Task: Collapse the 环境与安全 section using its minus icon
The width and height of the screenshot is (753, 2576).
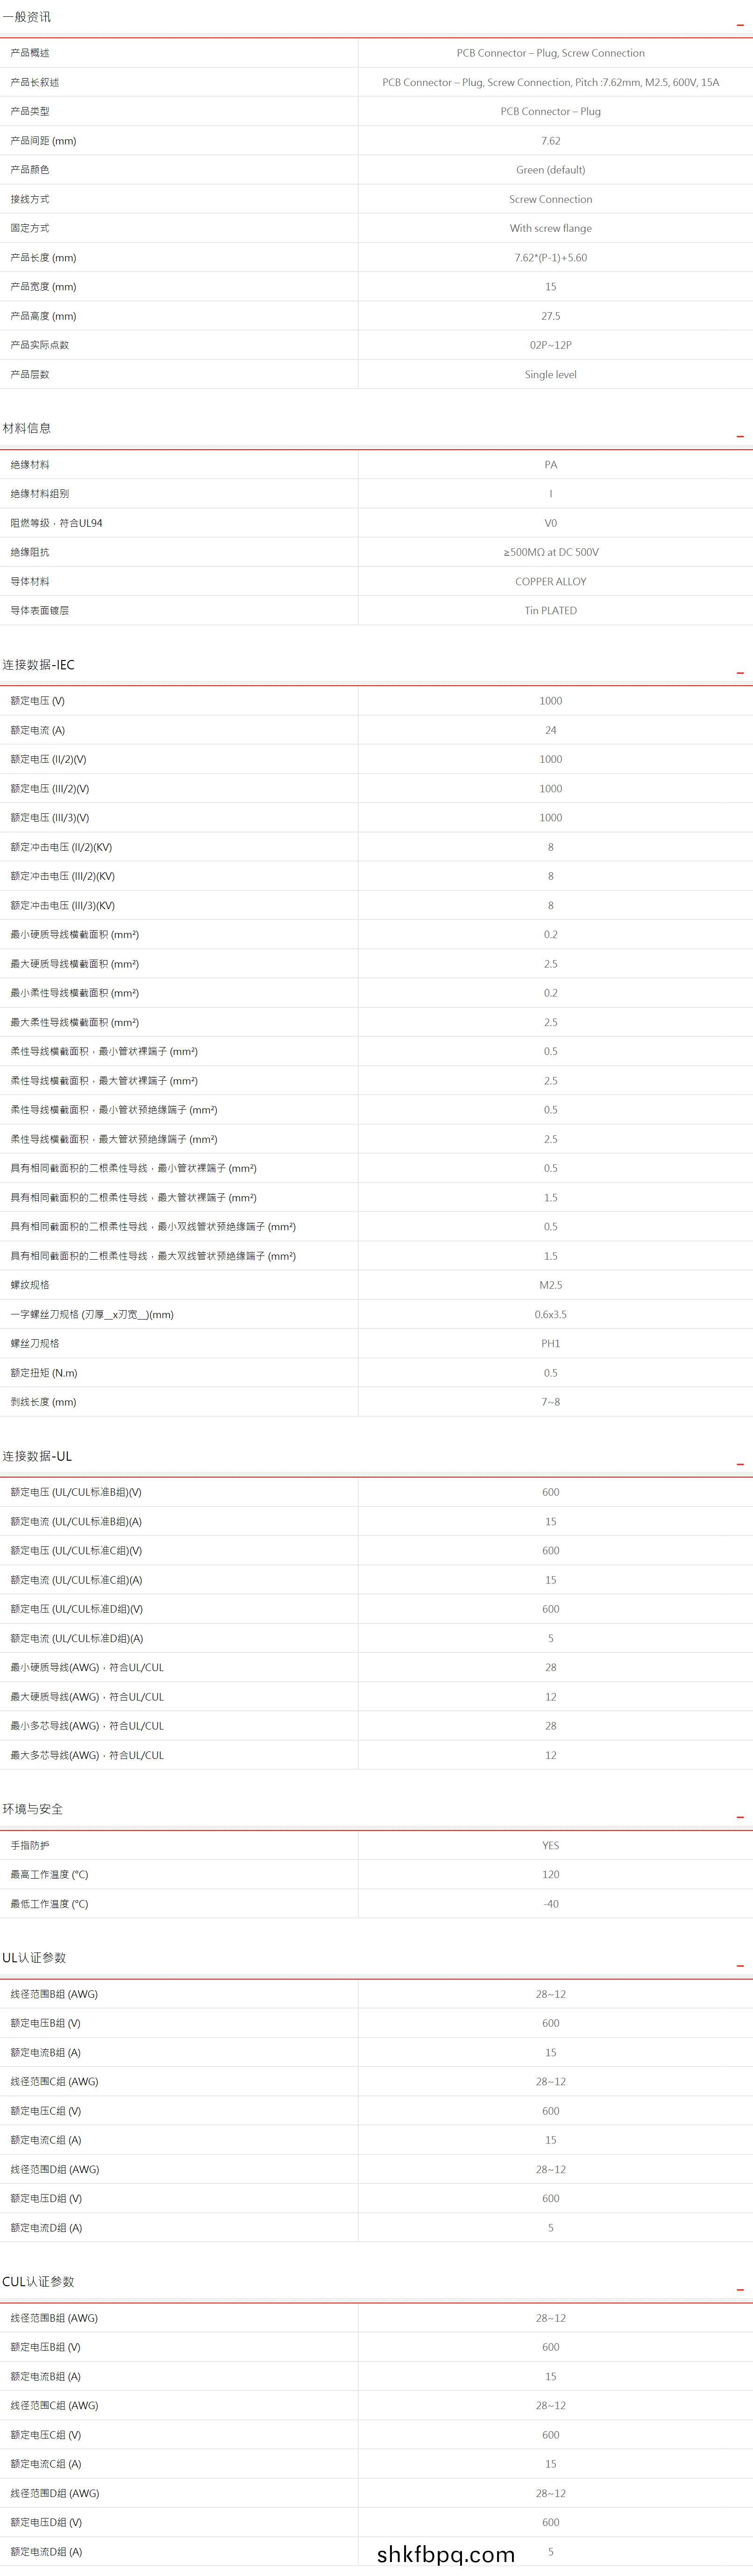Action: tap(740, 1816)
